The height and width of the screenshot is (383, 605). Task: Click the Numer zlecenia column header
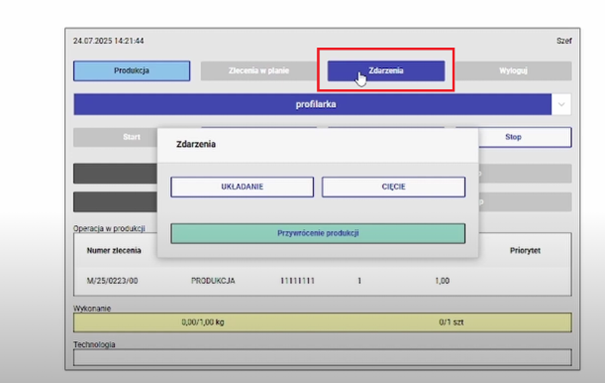coord(114,251)
